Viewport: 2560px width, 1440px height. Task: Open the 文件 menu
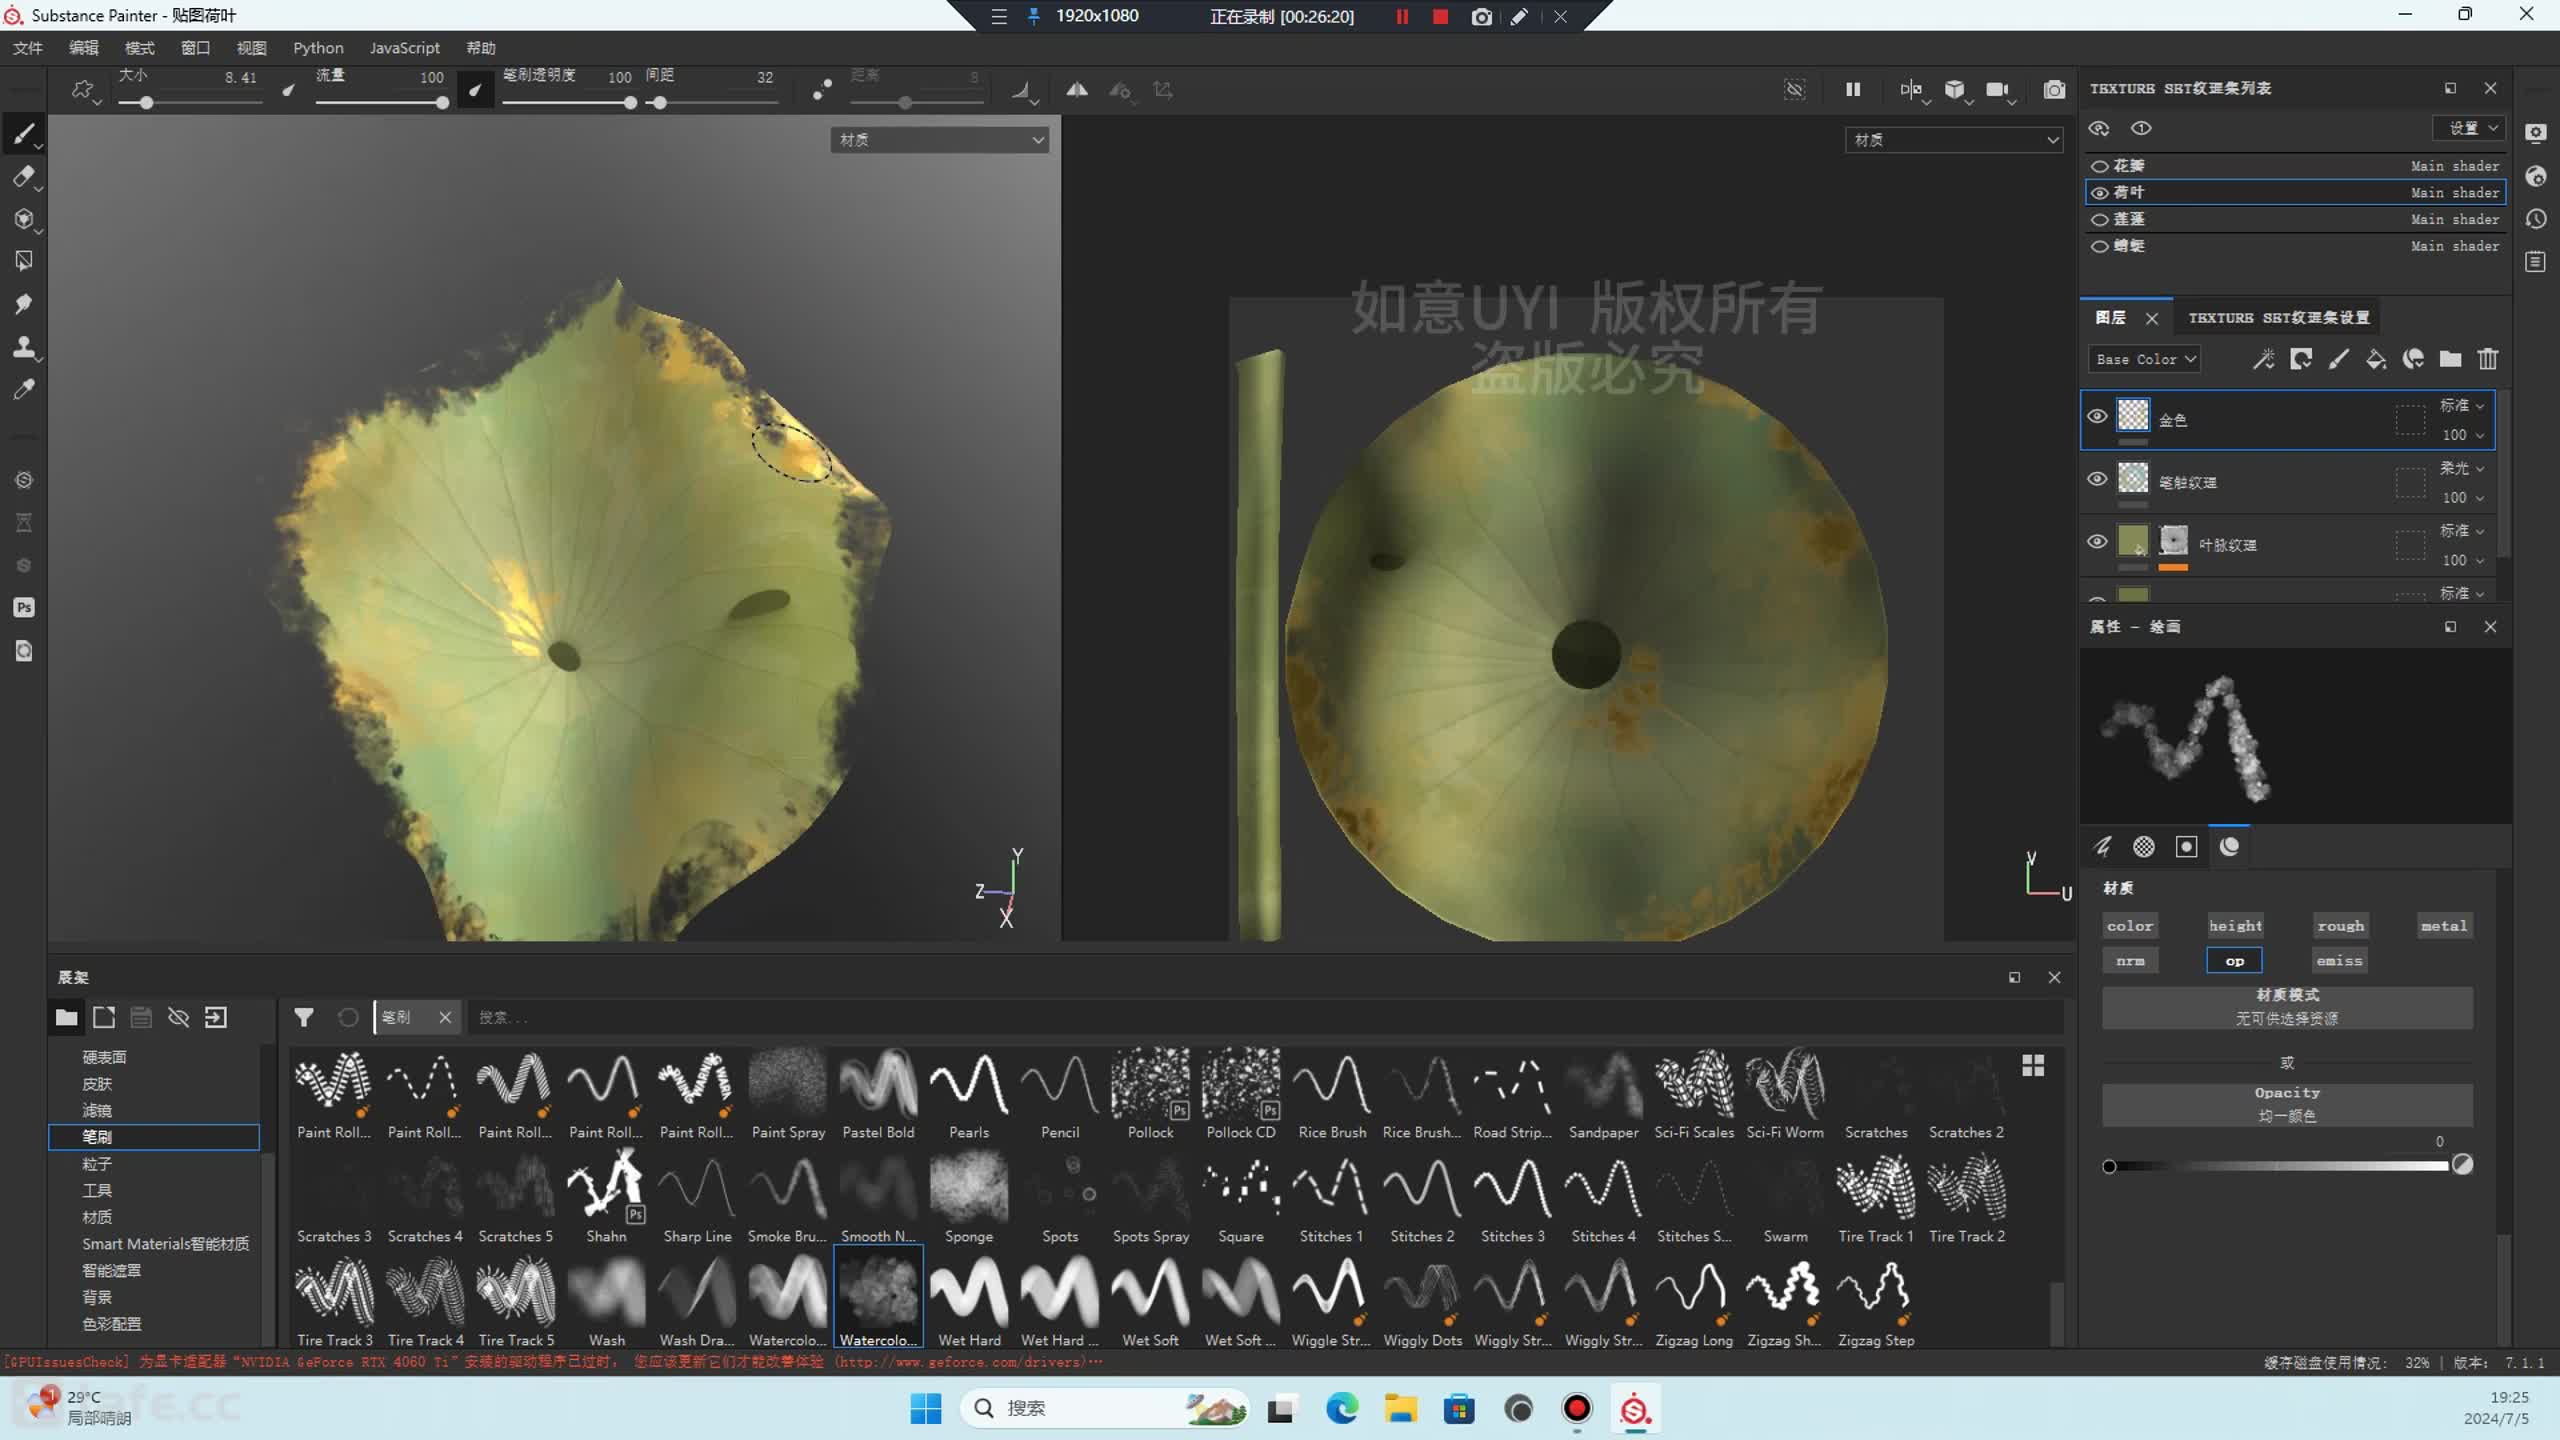[28, 48]
